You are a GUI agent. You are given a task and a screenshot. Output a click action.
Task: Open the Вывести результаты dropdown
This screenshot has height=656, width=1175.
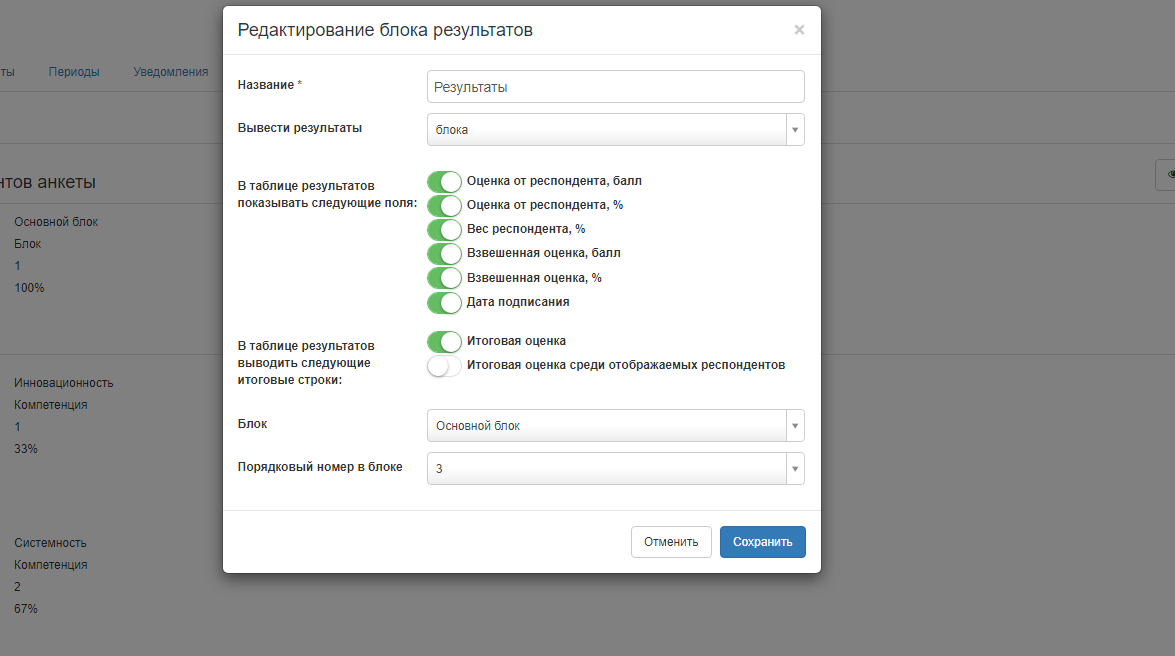pyautogui.click(x=615, y=130)
